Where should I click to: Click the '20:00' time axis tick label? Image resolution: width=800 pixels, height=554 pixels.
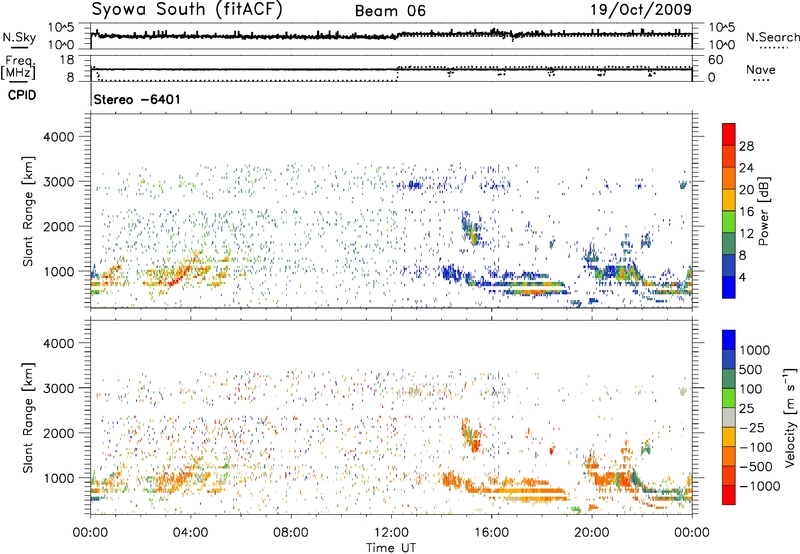[x=591, y=533]
